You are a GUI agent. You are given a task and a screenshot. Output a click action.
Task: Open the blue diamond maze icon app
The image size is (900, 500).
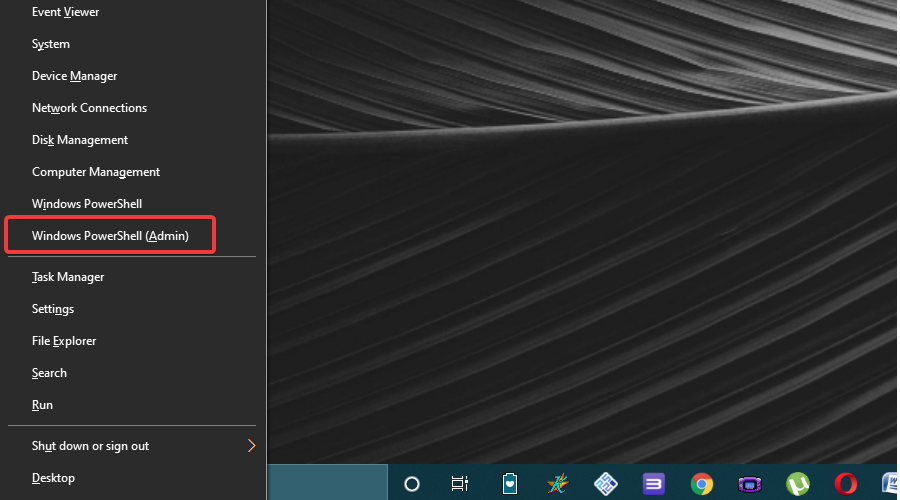[x=606, y=484]
